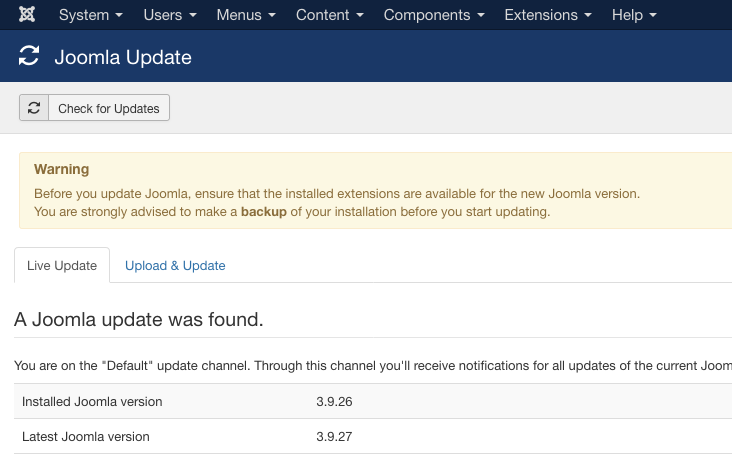Open the Content menu
This screenshot has width=732, height=454.
[x=330, y=15]
